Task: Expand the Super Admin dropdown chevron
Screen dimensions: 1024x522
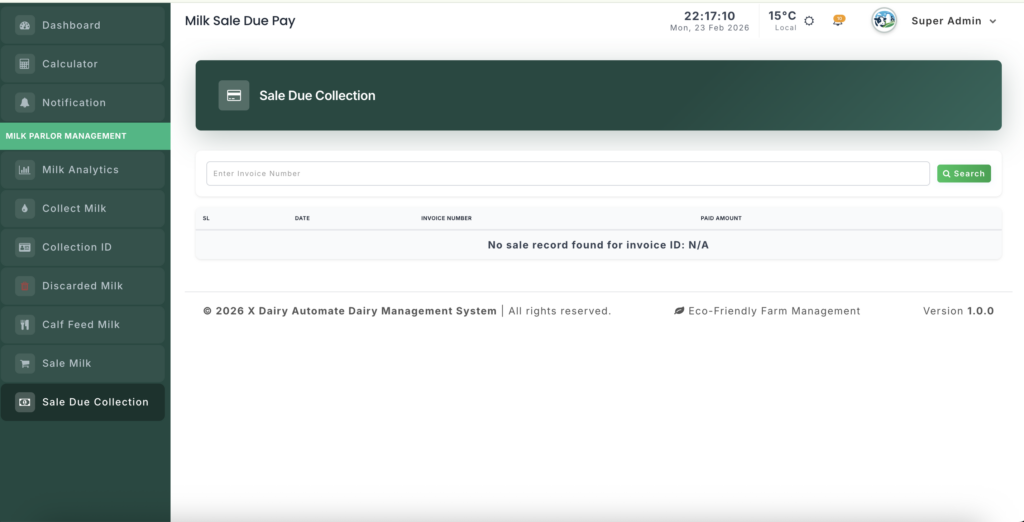Action: [992, 21]
